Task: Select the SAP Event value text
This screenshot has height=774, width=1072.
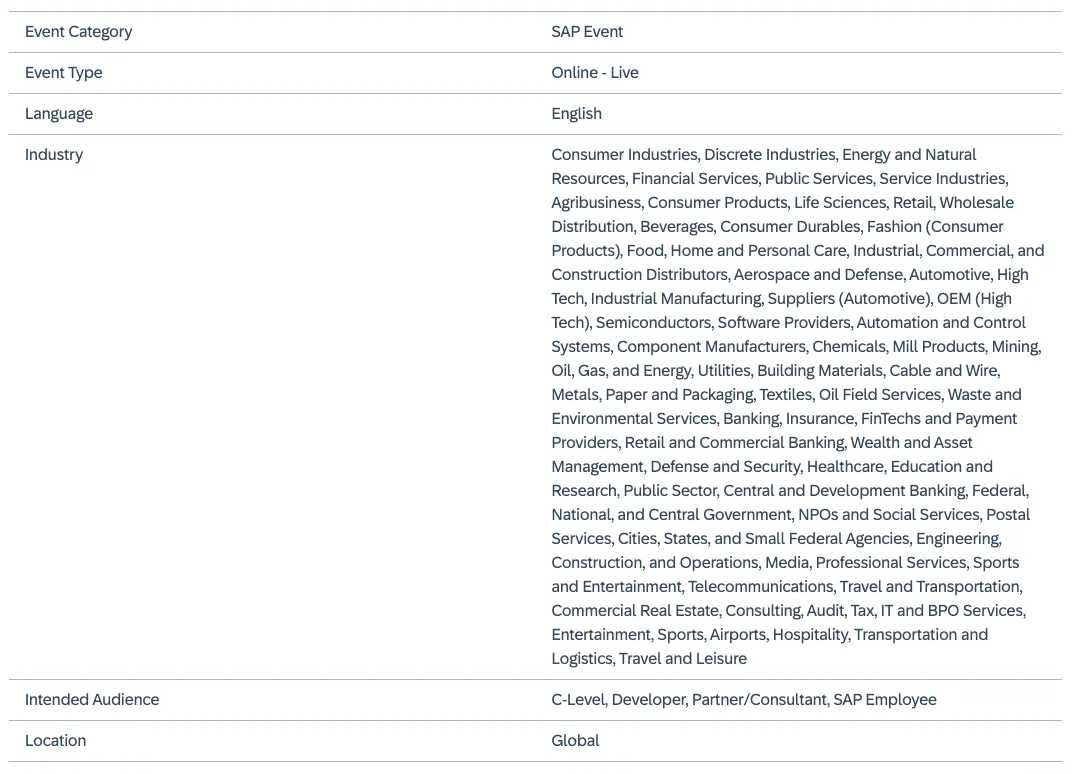Action: point(587,32)
